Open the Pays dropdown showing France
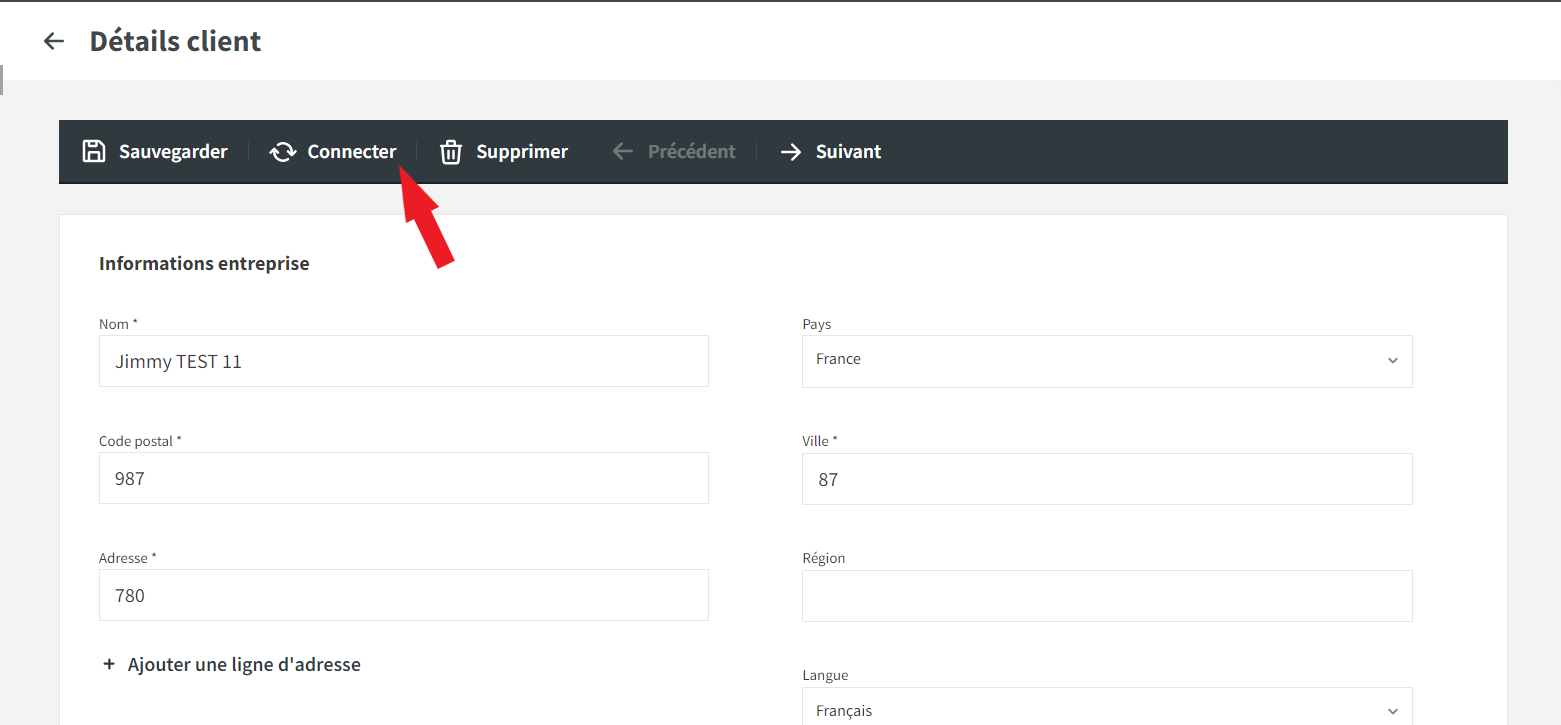The image size is (1561, 725). tap(1107, 361)
